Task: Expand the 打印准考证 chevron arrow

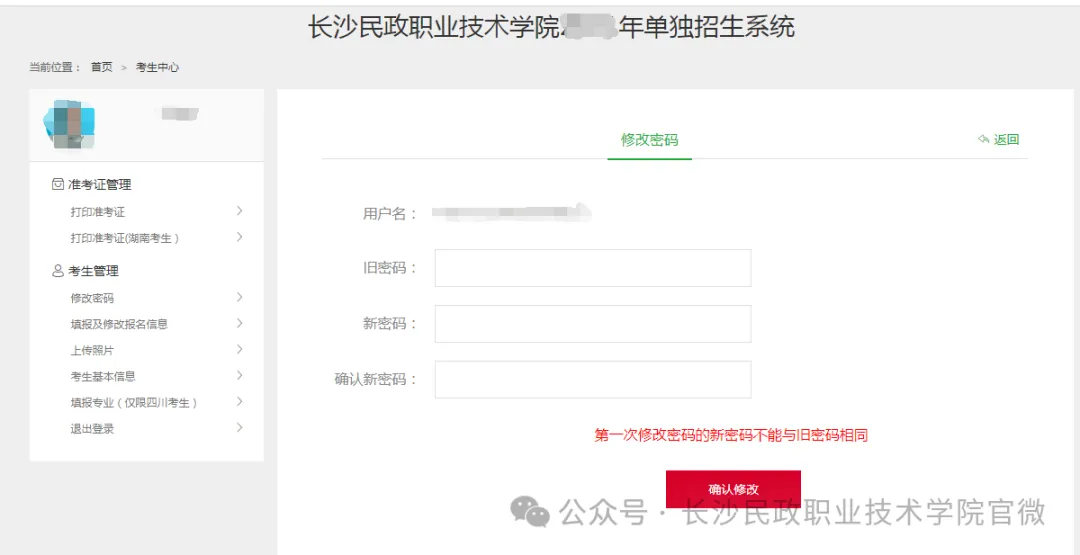Action: (240, 211)
